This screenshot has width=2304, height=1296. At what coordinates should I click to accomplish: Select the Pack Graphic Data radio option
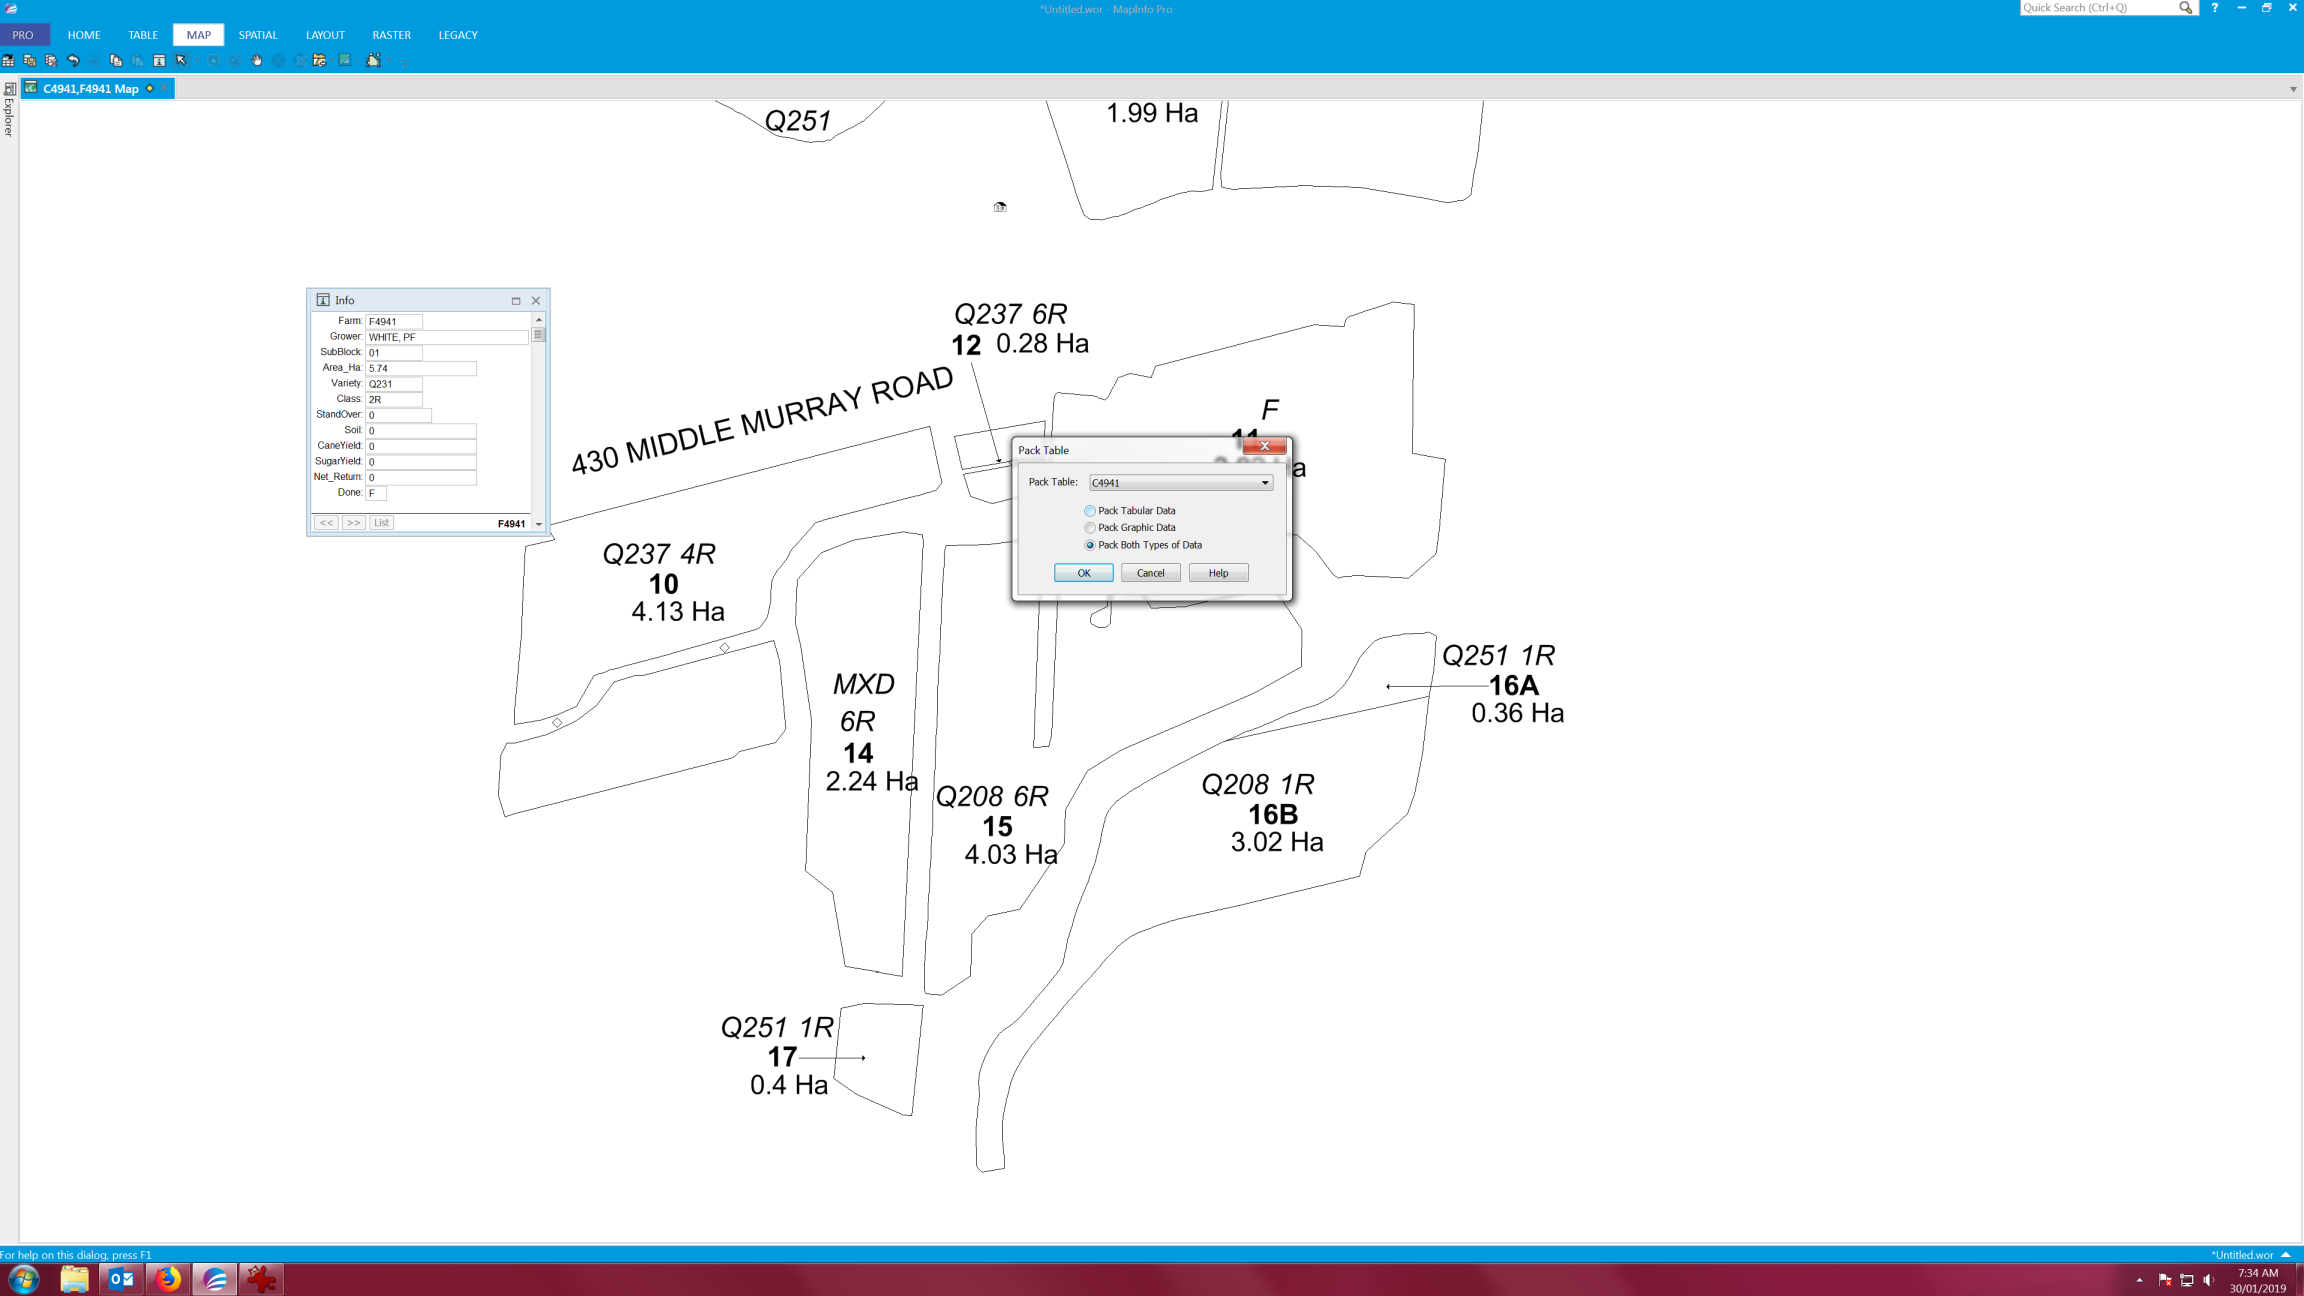tap(1090, 528)
